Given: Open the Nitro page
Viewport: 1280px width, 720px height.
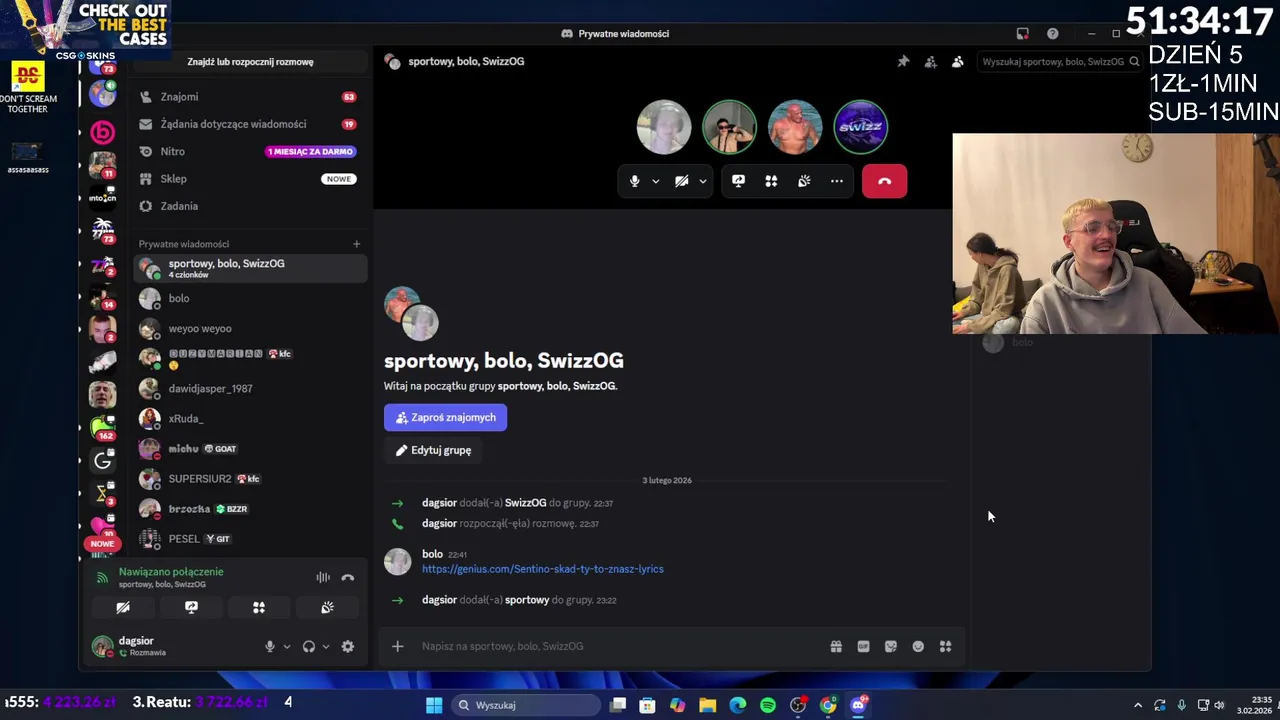Looking at the screenshot, I should click(x=250, y=151).
